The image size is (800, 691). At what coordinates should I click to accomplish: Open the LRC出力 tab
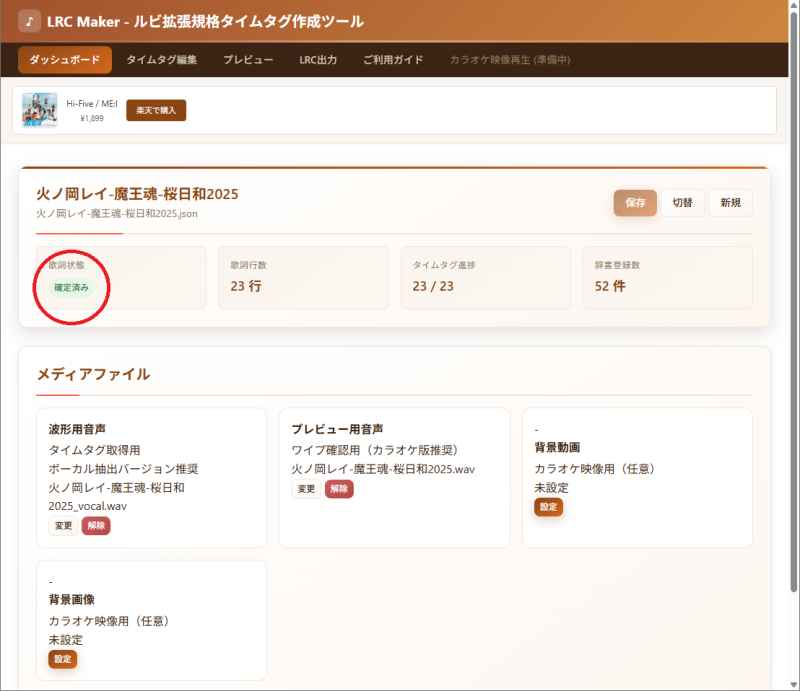[318, 60]
